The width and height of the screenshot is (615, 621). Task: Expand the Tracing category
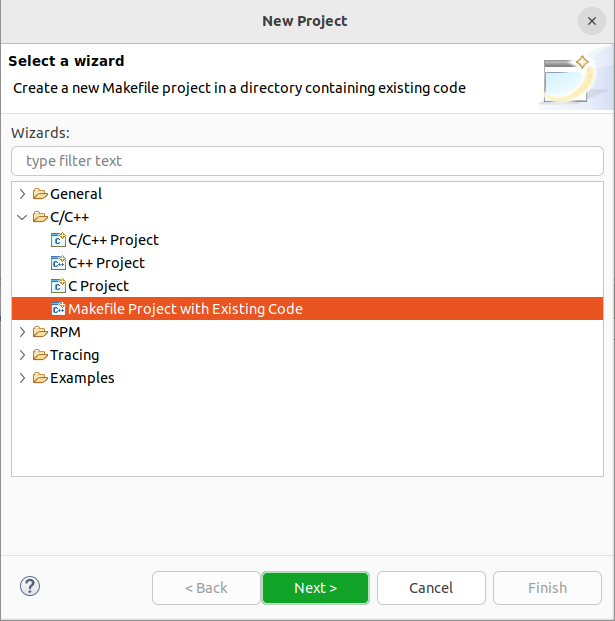click(x=22, y=355)
